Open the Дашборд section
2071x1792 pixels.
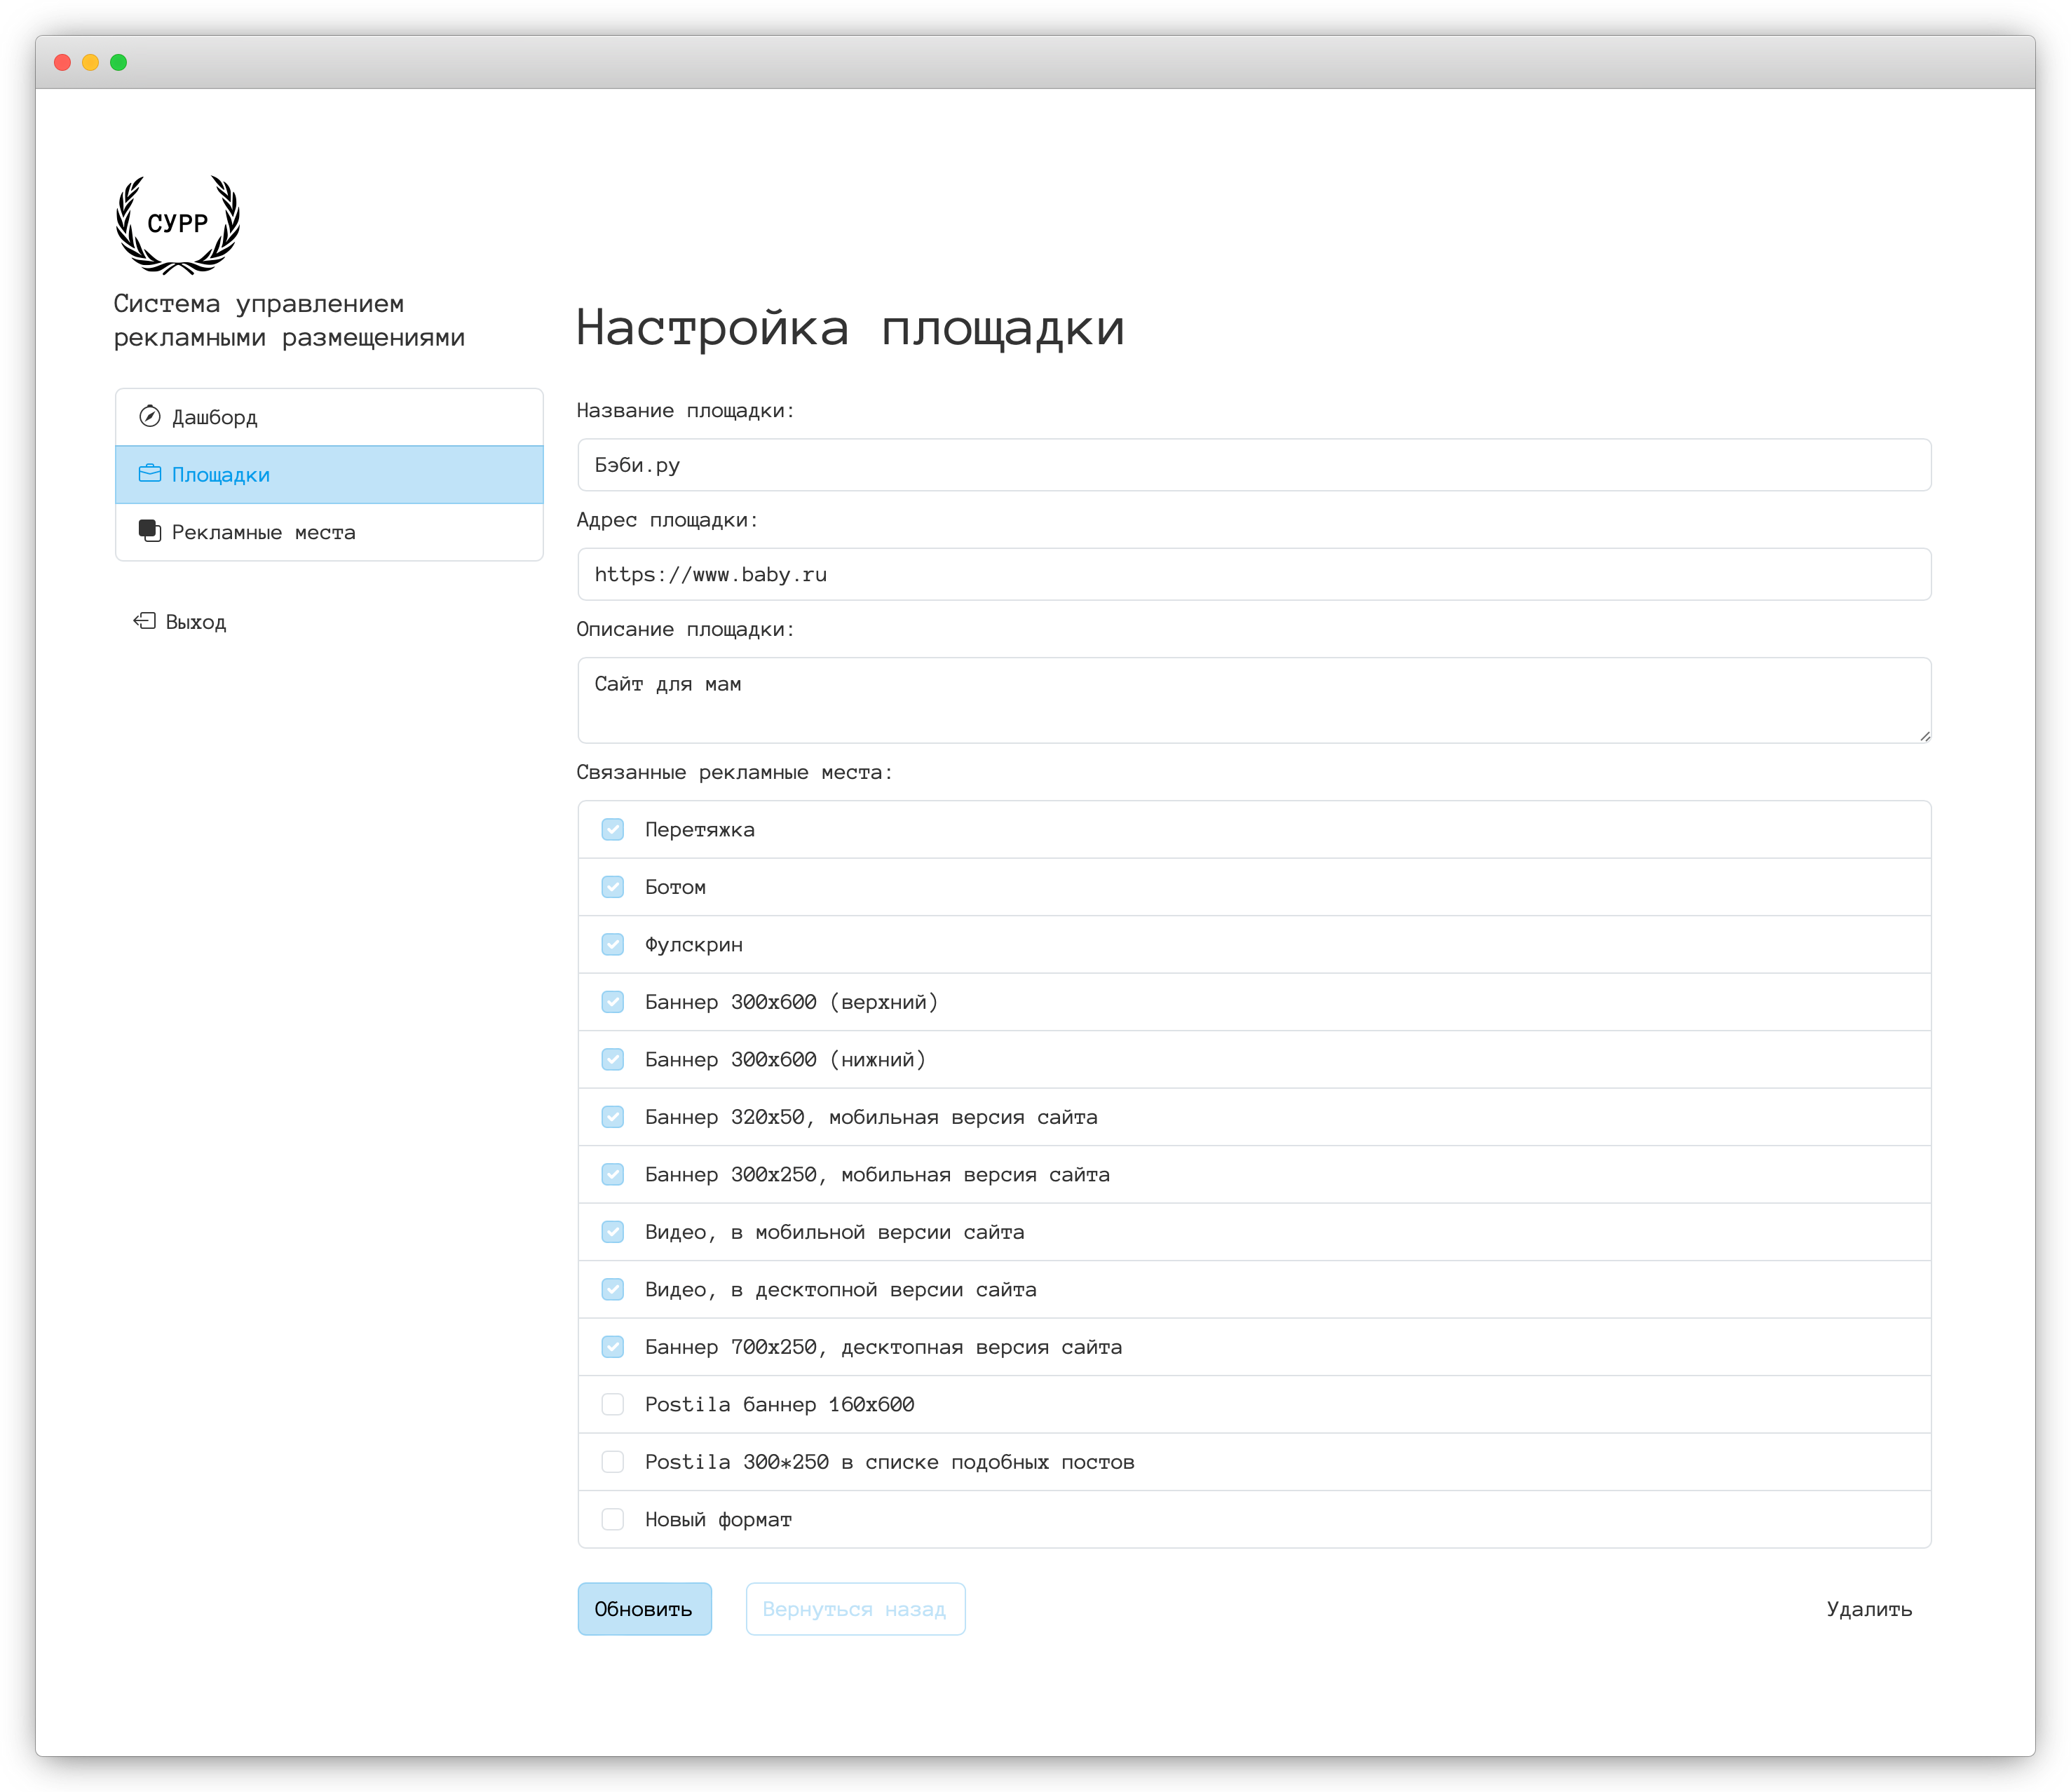click(x=215, y=416)
